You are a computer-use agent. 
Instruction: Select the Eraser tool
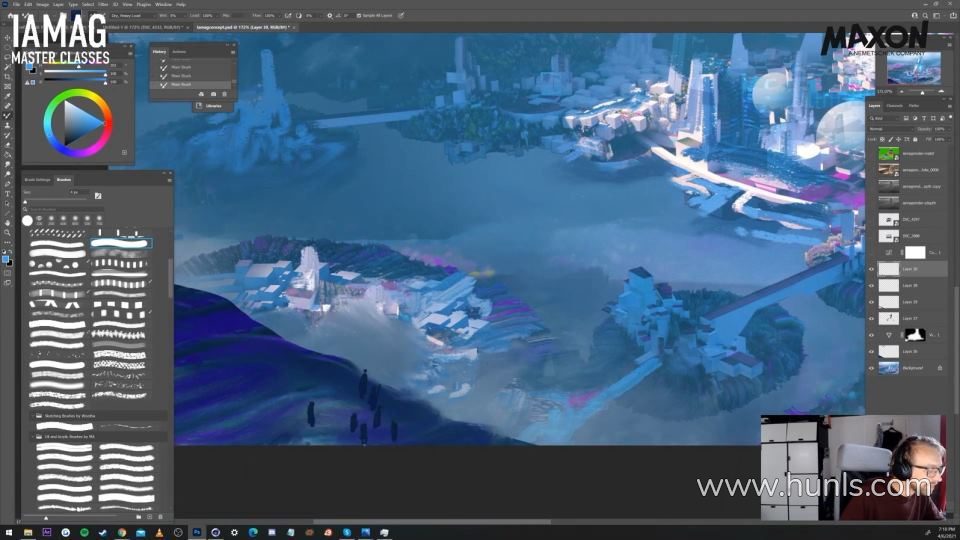pos(7,145)
